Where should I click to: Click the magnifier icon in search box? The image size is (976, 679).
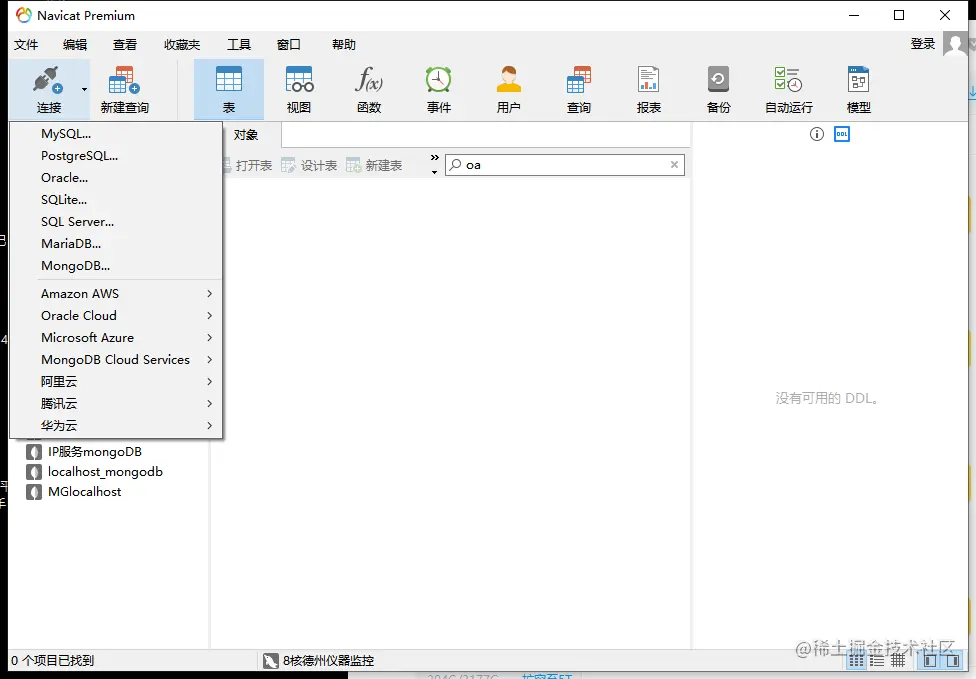(456, 165)
